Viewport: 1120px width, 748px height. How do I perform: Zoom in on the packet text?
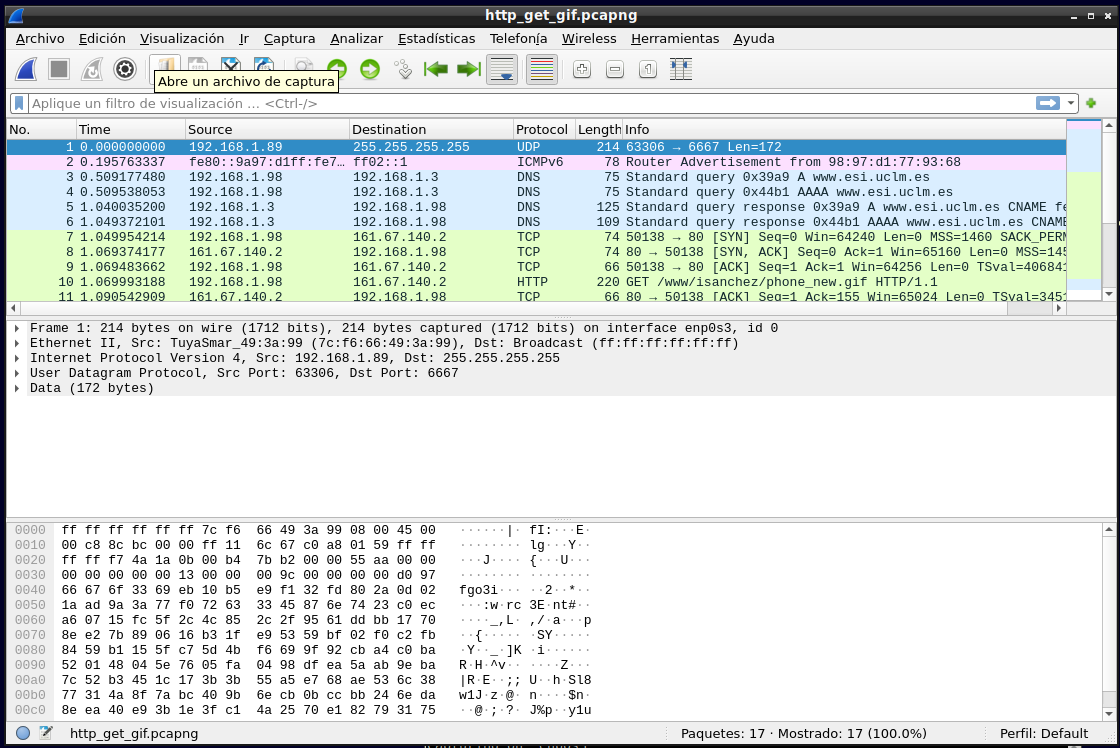point(582,70)
